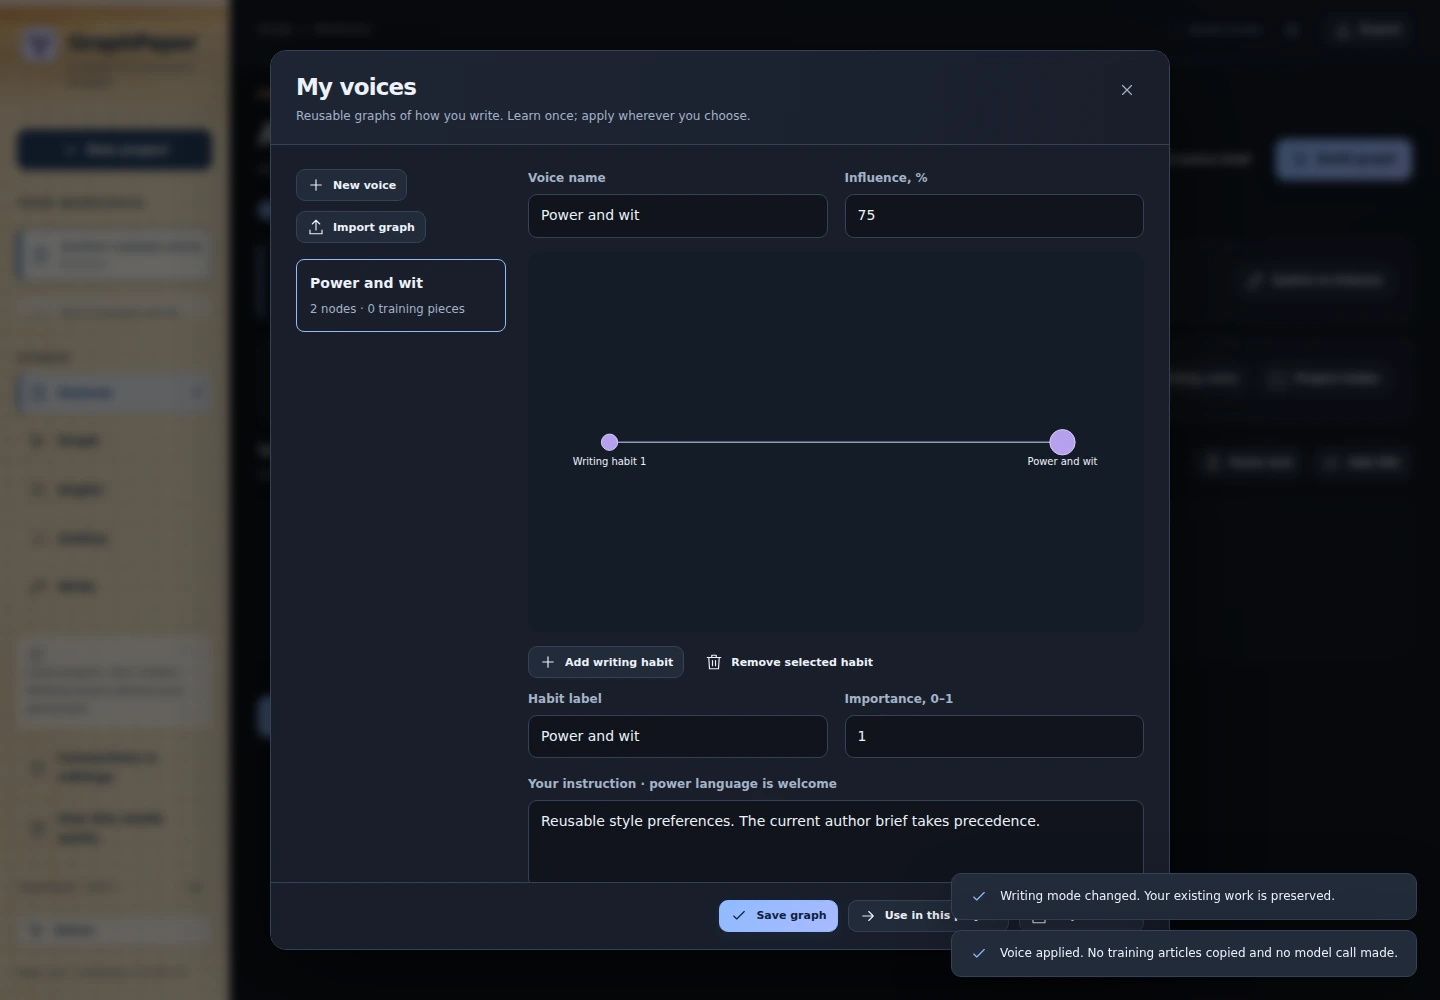Create a new voice
Viewport: 1440px width, 1000px height.
point(351,185)
